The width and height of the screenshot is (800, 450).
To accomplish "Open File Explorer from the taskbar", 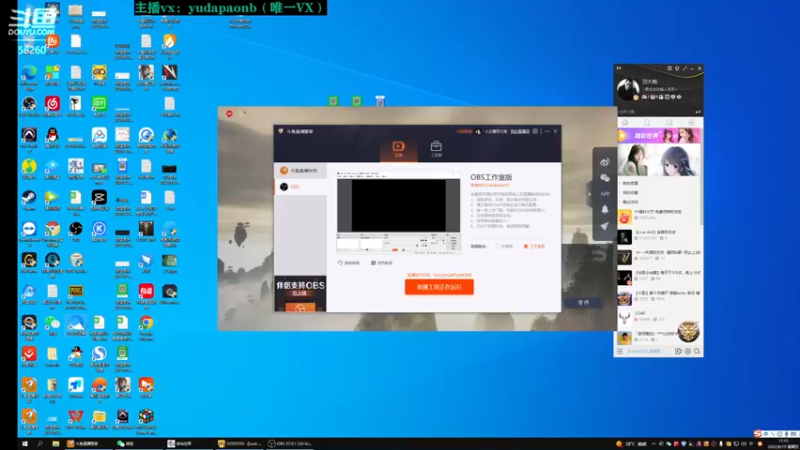I will [x=56, y=444].
